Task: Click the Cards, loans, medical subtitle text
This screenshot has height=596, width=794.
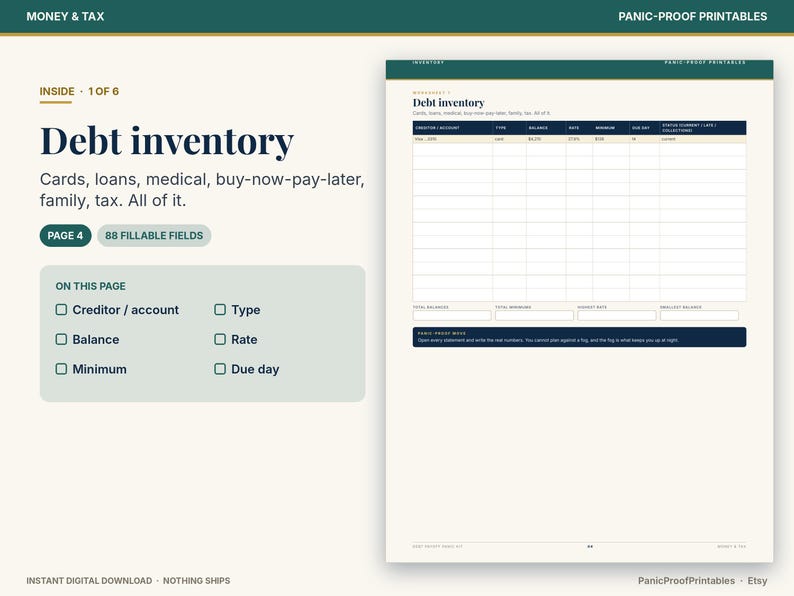Action: point(202,190)
